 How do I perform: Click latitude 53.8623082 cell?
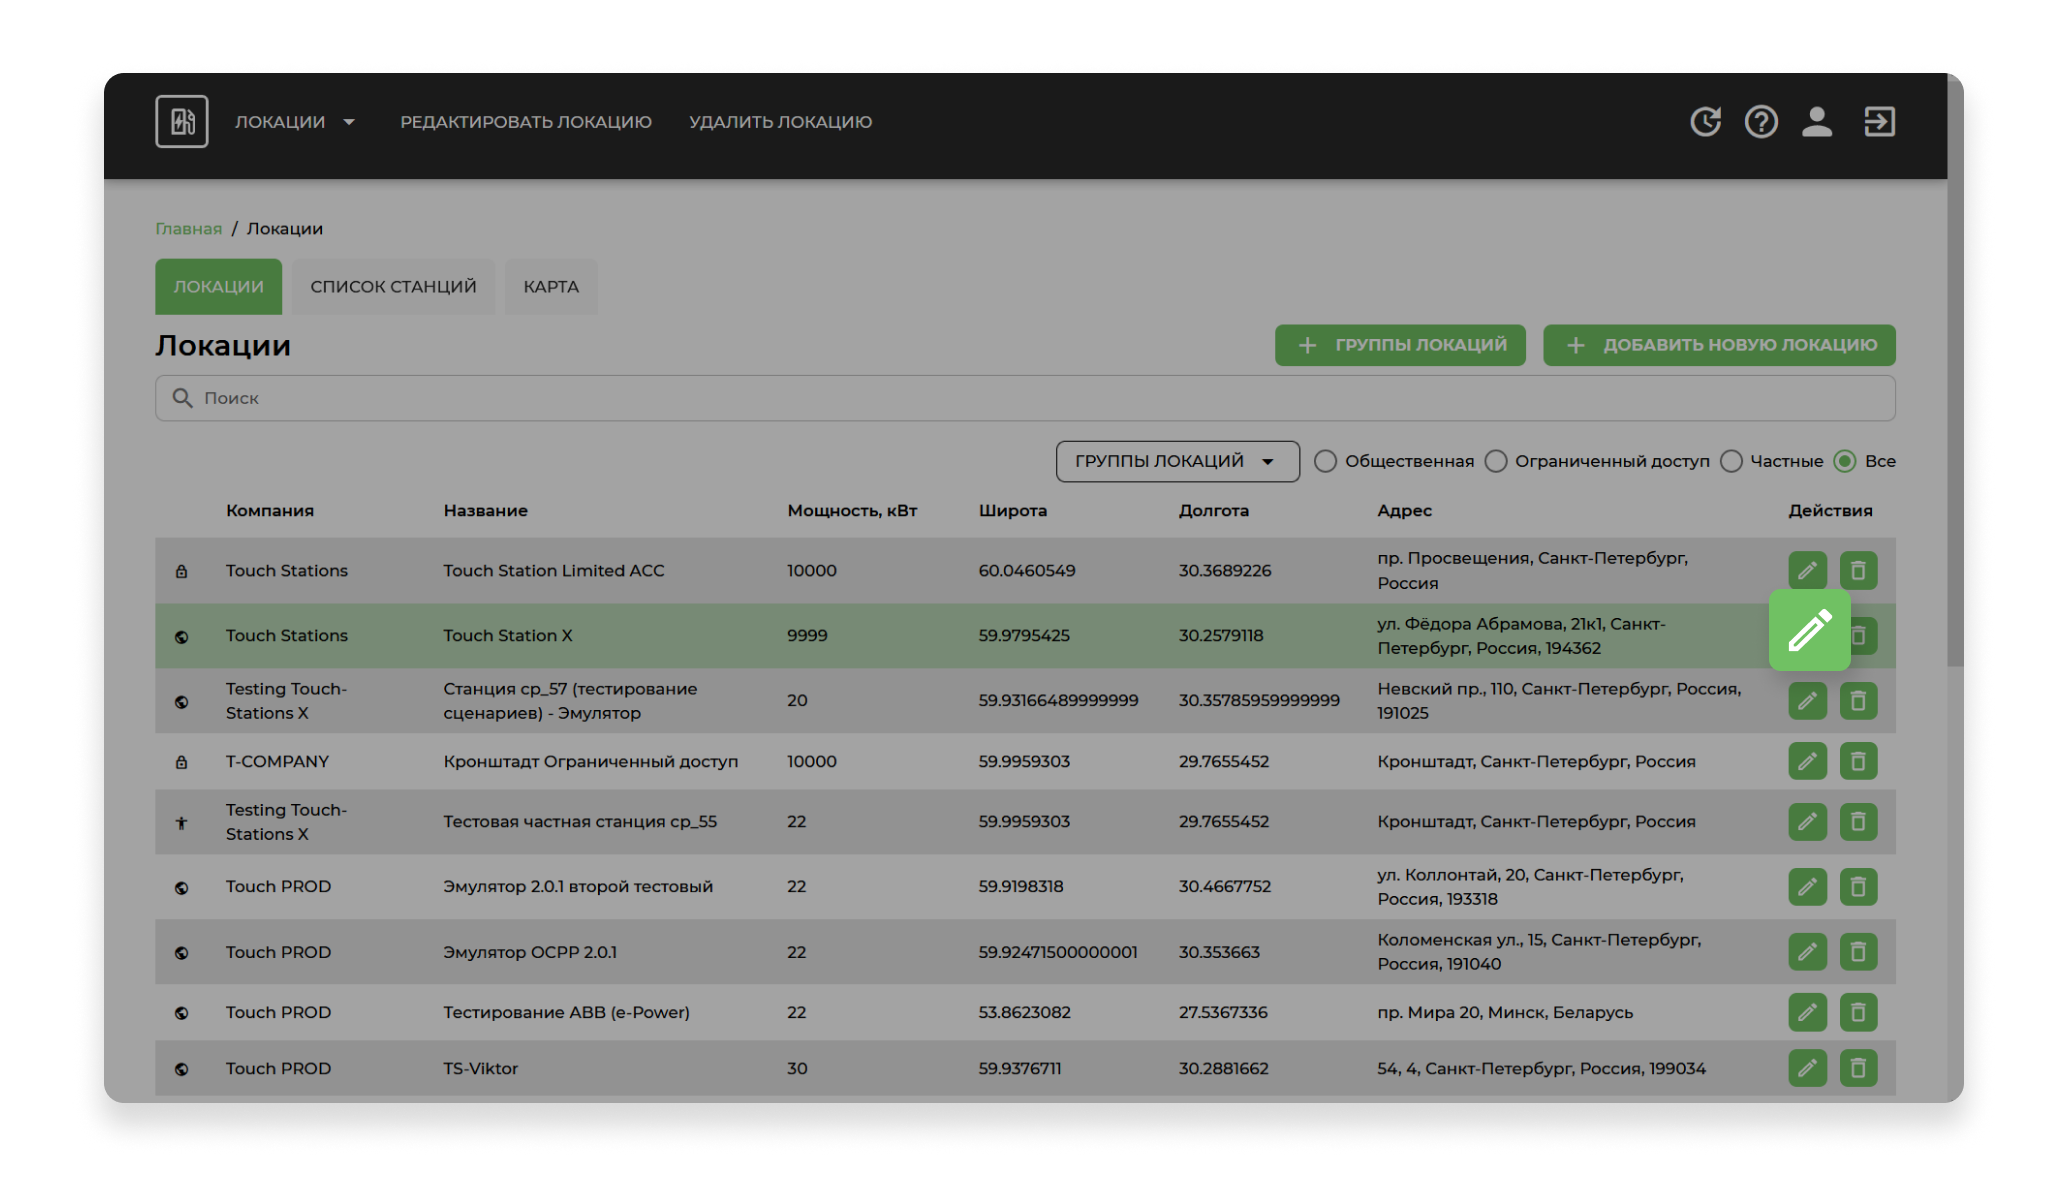1024,1012
